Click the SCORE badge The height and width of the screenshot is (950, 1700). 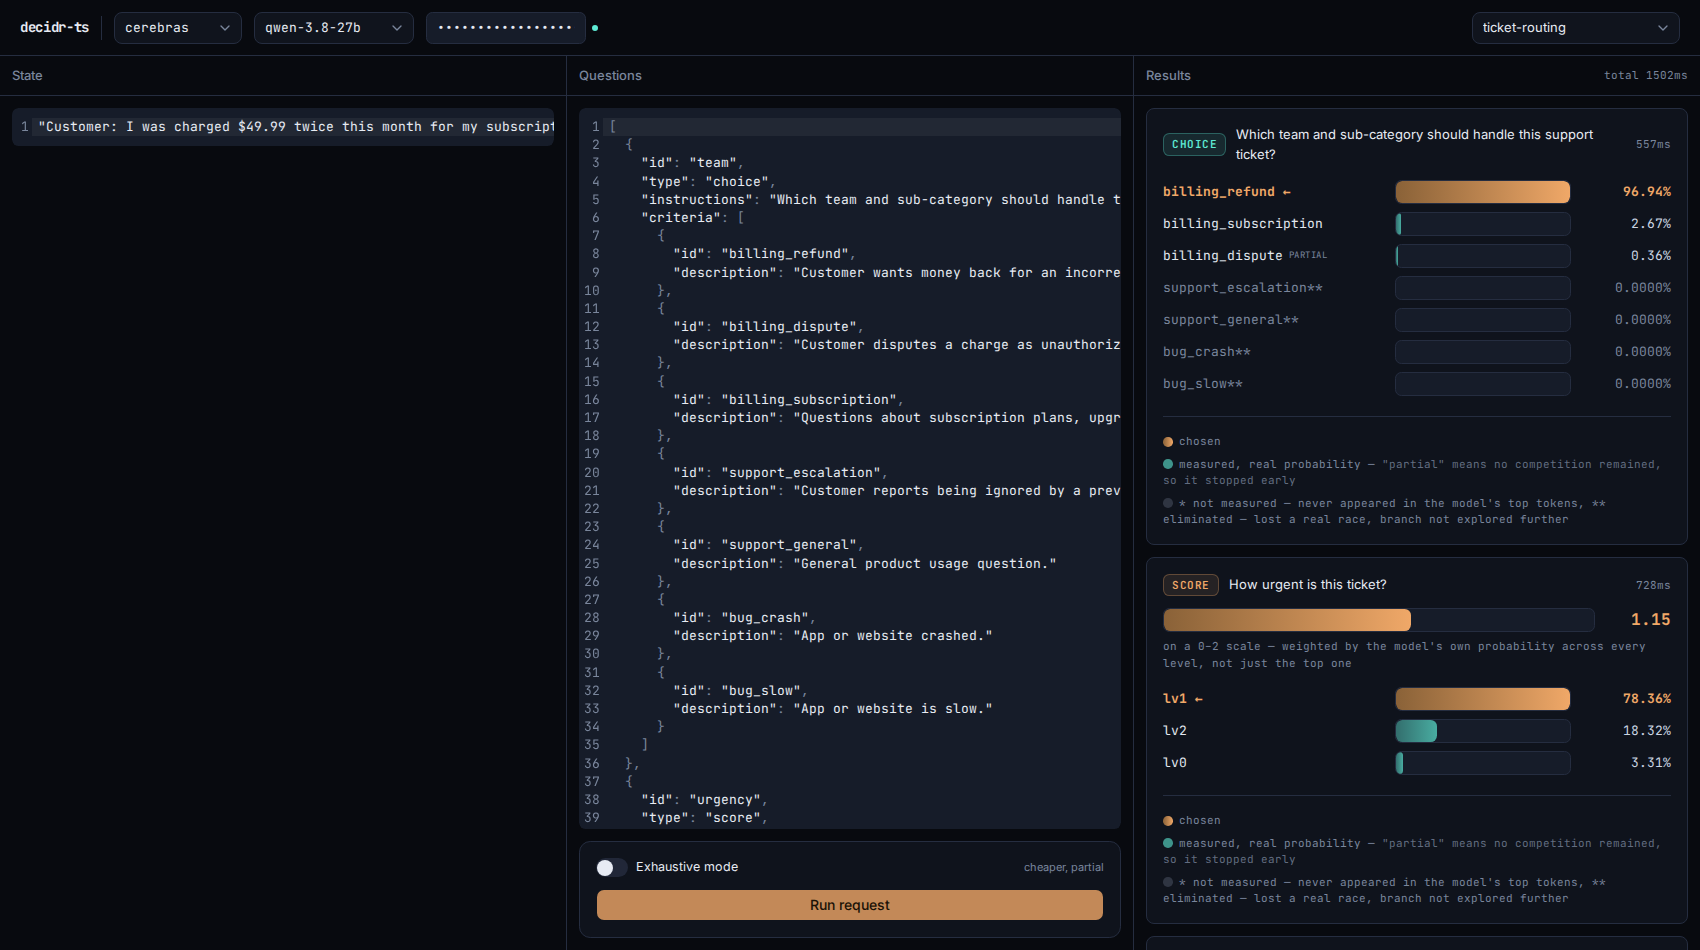pyautogui.click(x=1190, y=585)
